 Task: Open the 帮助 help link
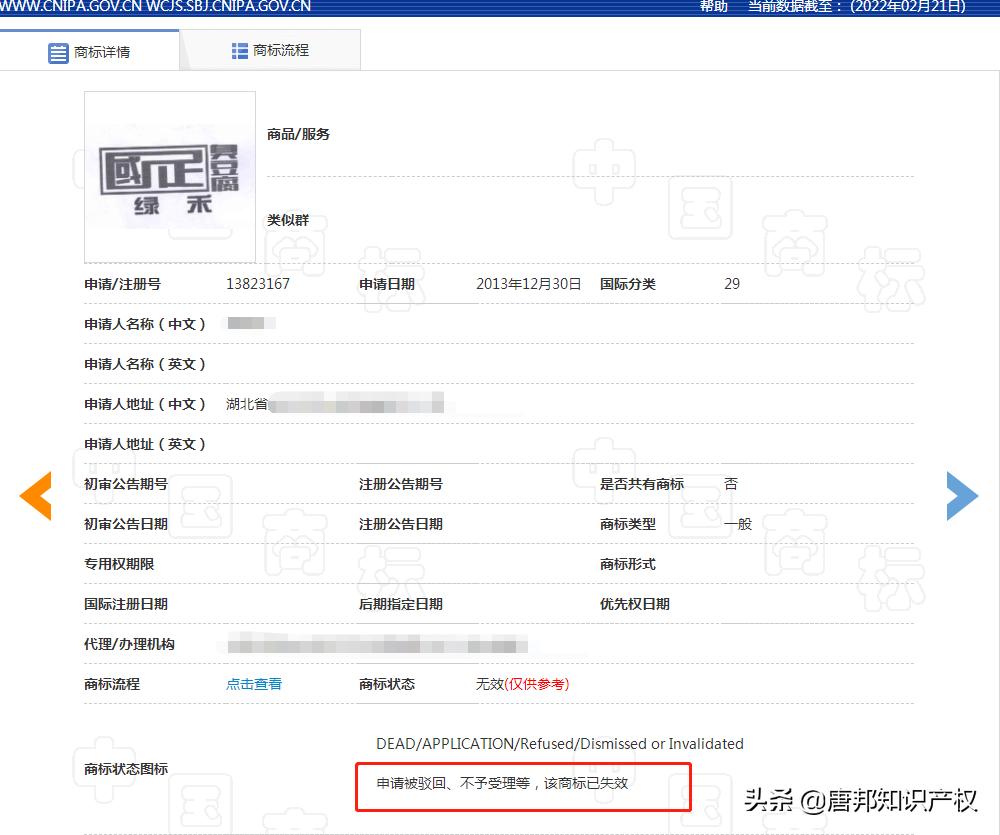(x=712, y=8)
